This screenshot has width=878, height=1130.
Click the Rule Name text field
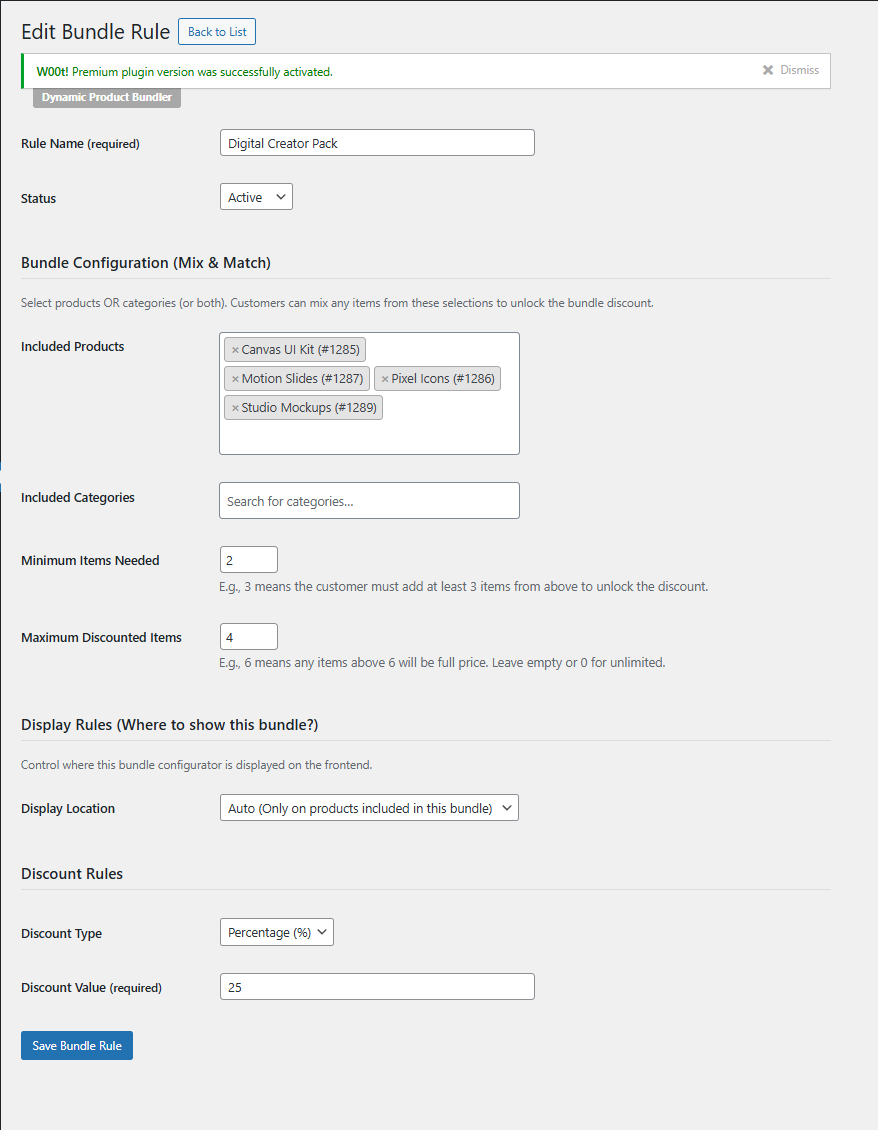377,143
